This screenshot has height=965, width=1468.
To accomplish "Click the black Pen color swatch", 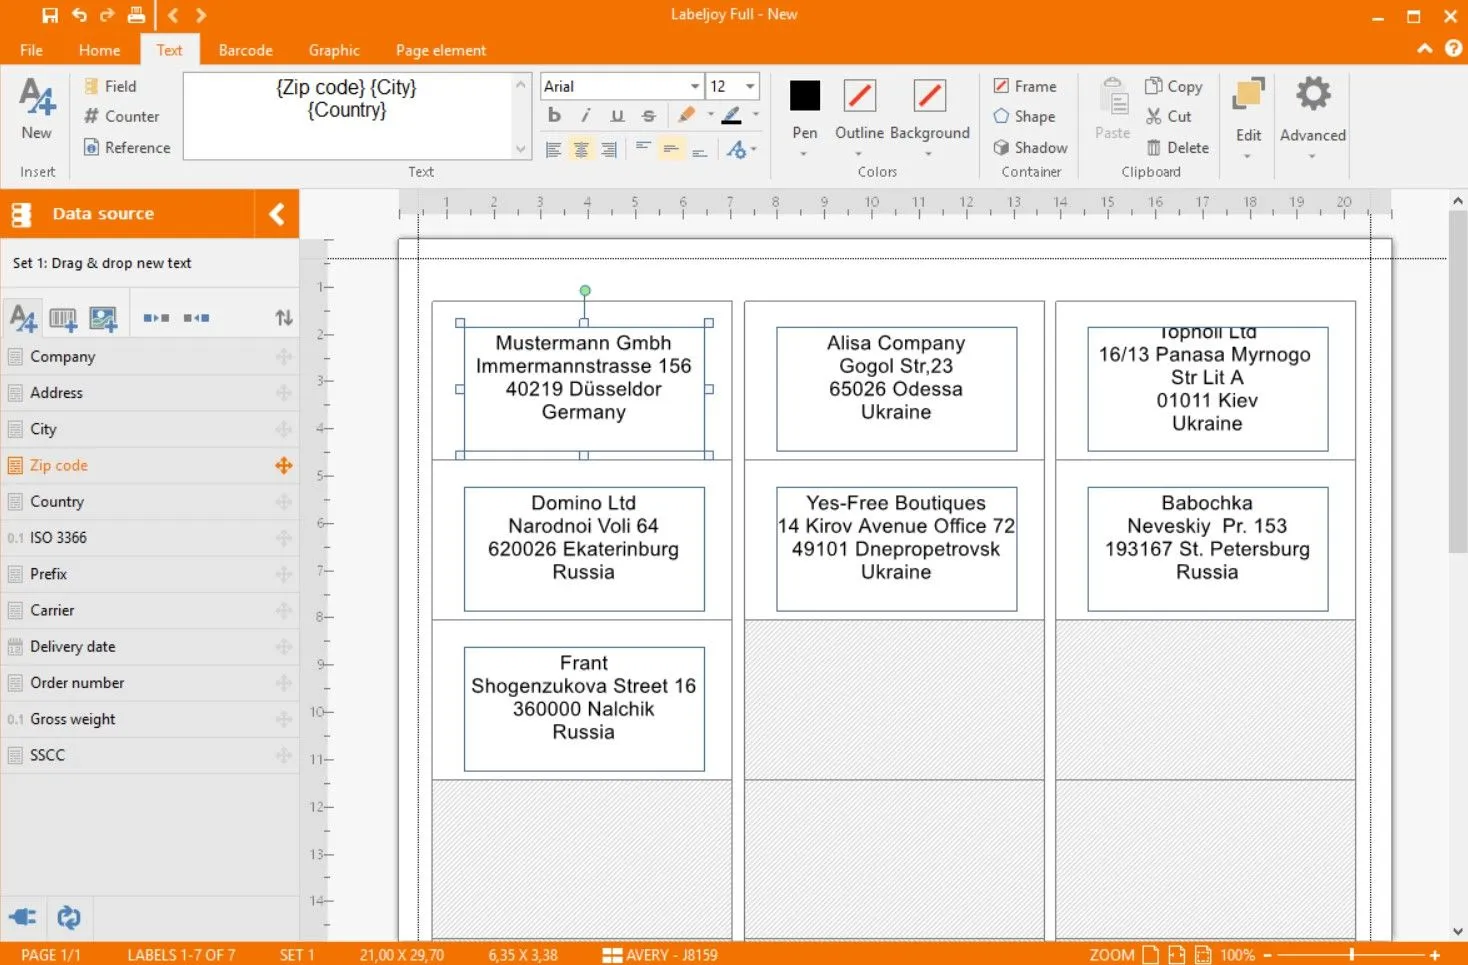I will coord(804,95).
